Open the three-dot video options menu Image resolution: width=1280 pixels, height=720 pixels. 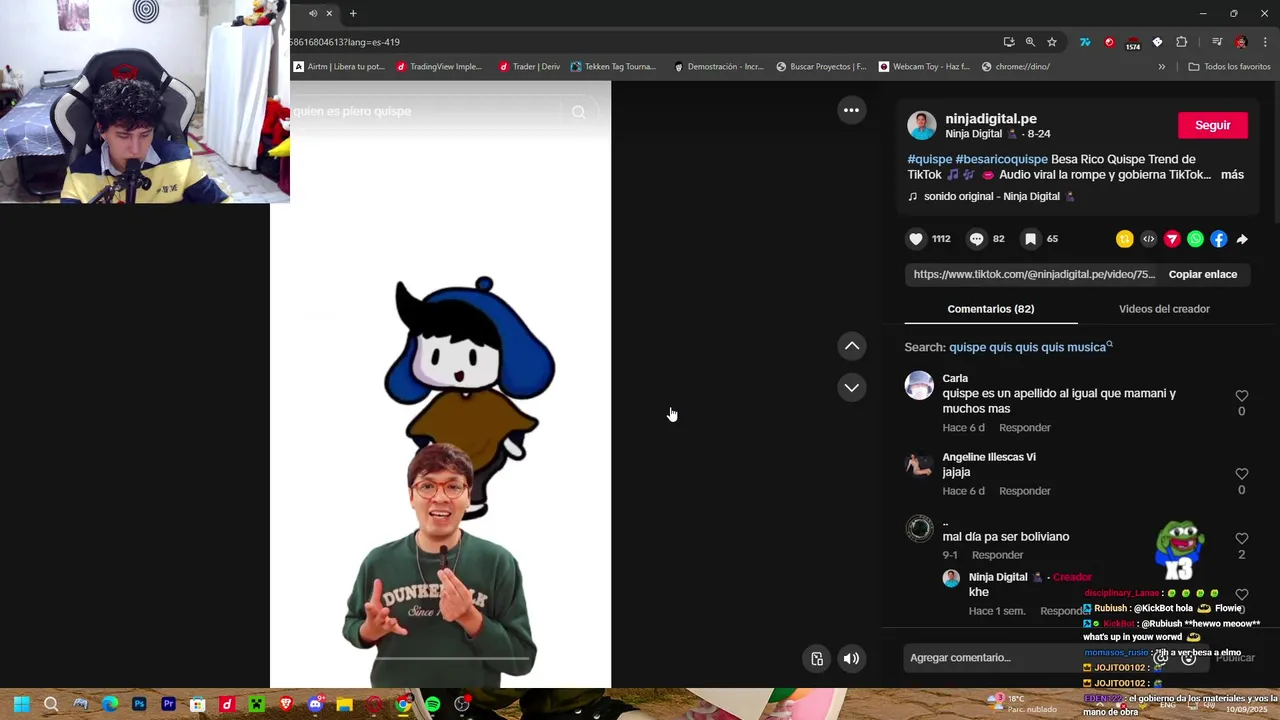click(x=851, y=110)
